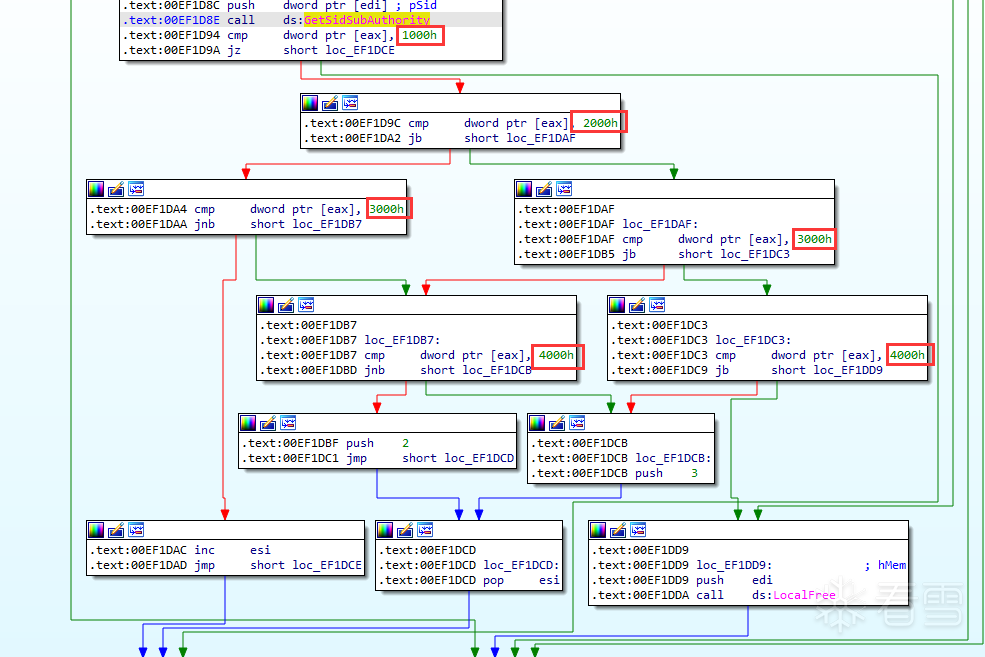Select the 1000h operand in the first cmp instruction
The image size is (985, 657).
tap(420, 35)
